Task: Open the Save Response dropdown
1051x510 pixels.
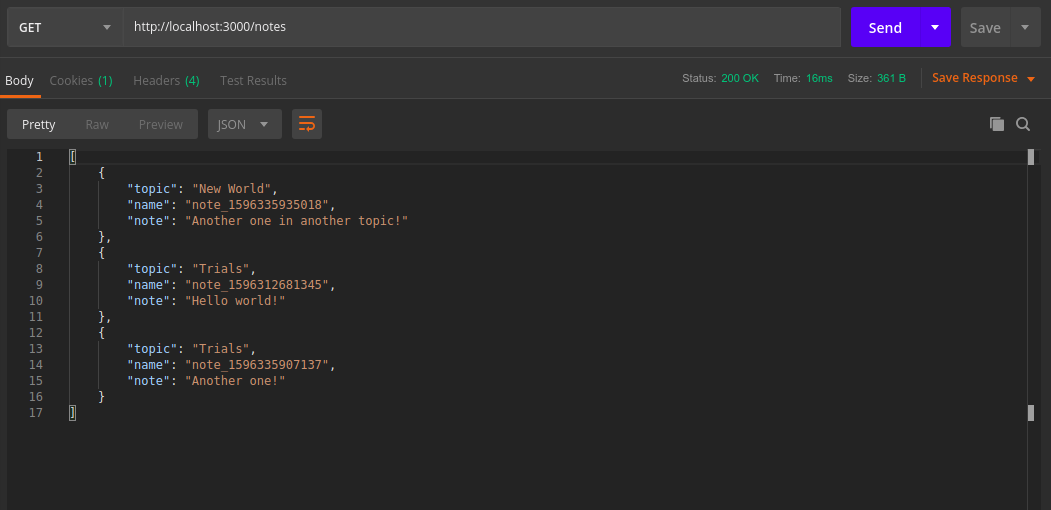Action: [x=983, y=78]
